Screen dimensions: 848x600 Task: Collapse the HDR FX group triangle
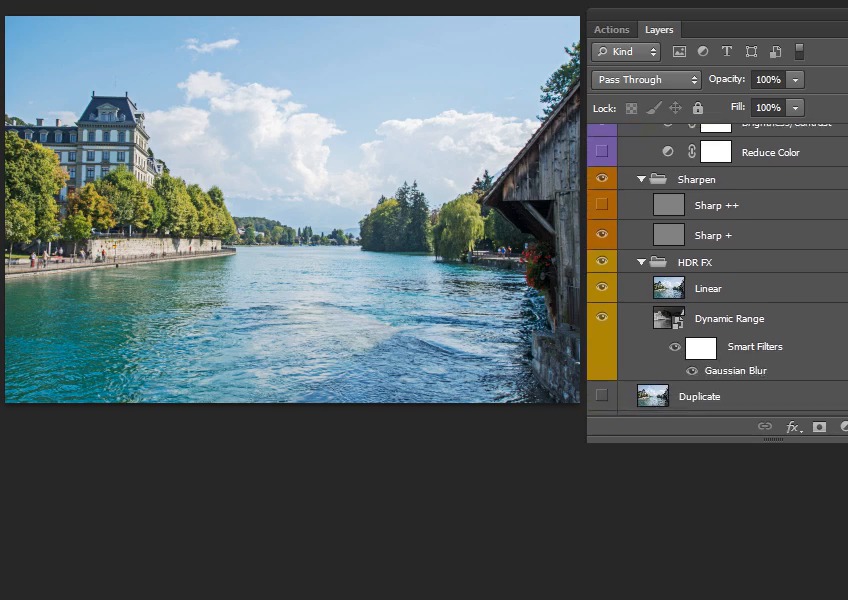coord(641,262)
